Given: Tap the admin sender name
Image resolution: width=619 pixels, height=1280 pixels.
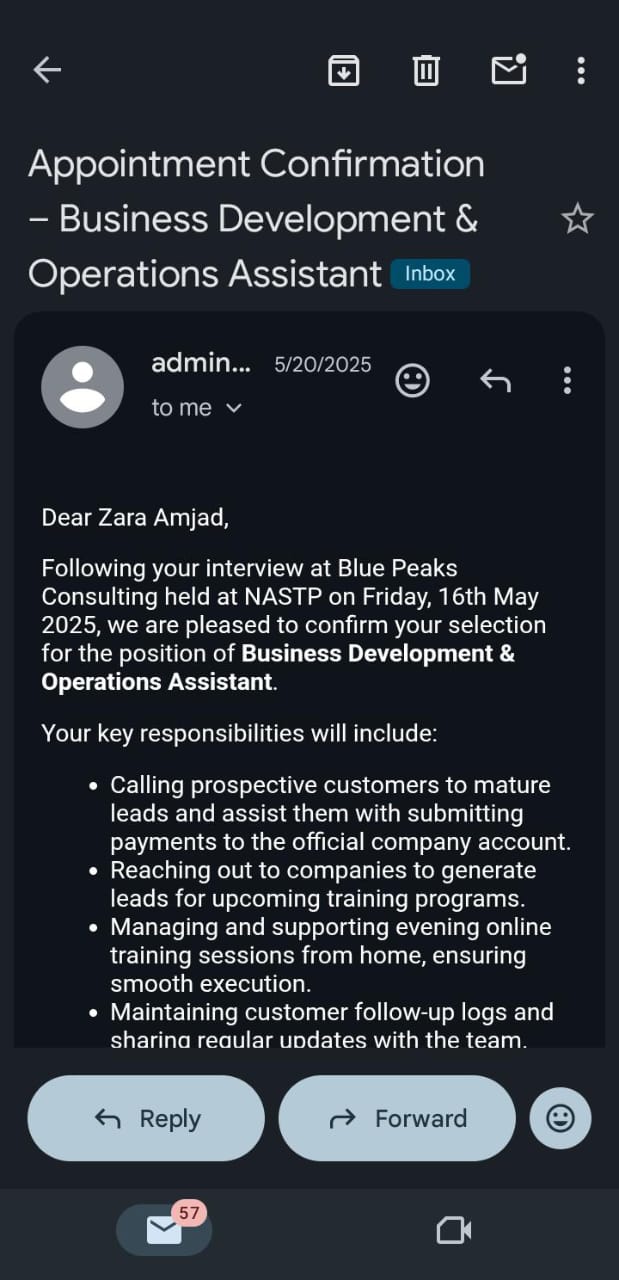Looking at the screenshot, I should point(201,364).
